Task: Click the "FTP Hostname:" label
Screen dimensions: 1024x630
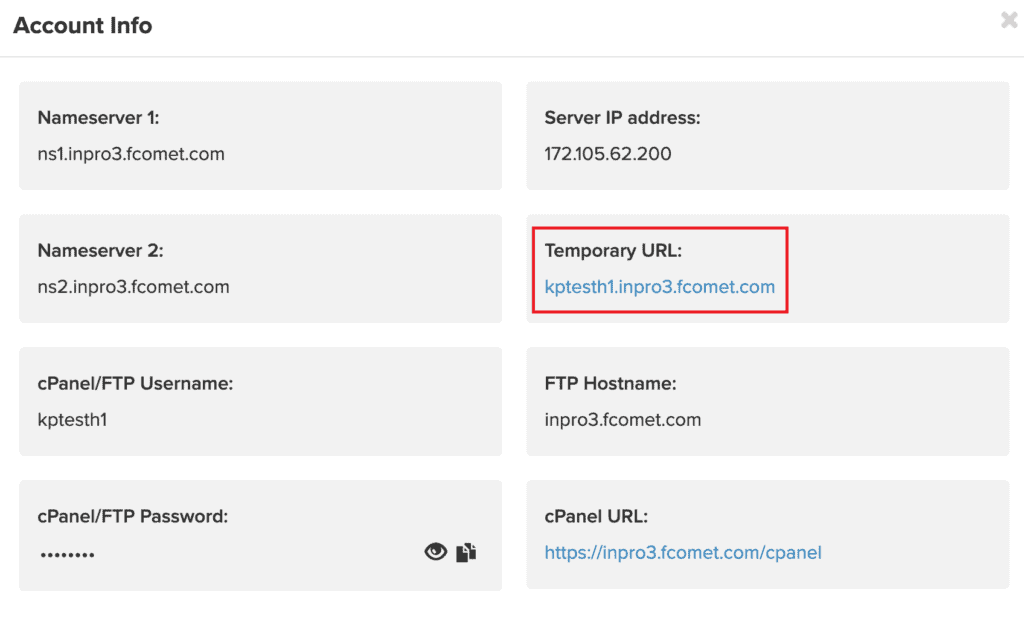Action: [610, 383]
